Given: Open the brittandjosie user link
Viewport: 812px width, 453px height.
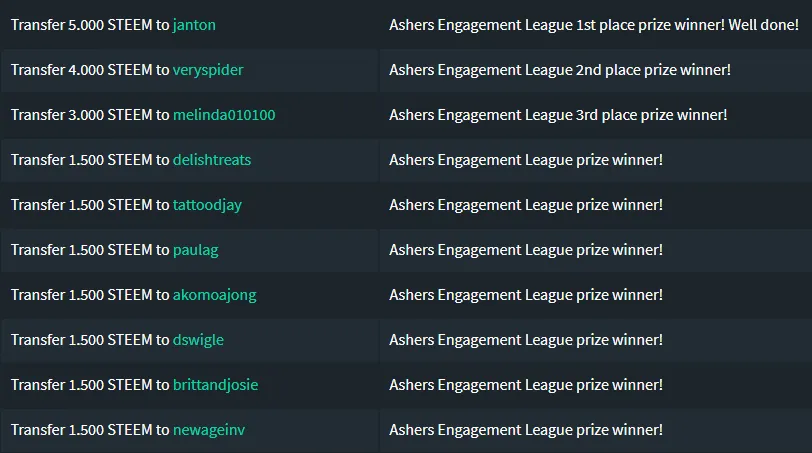Looking at the screenshot, I should [215, 385].
